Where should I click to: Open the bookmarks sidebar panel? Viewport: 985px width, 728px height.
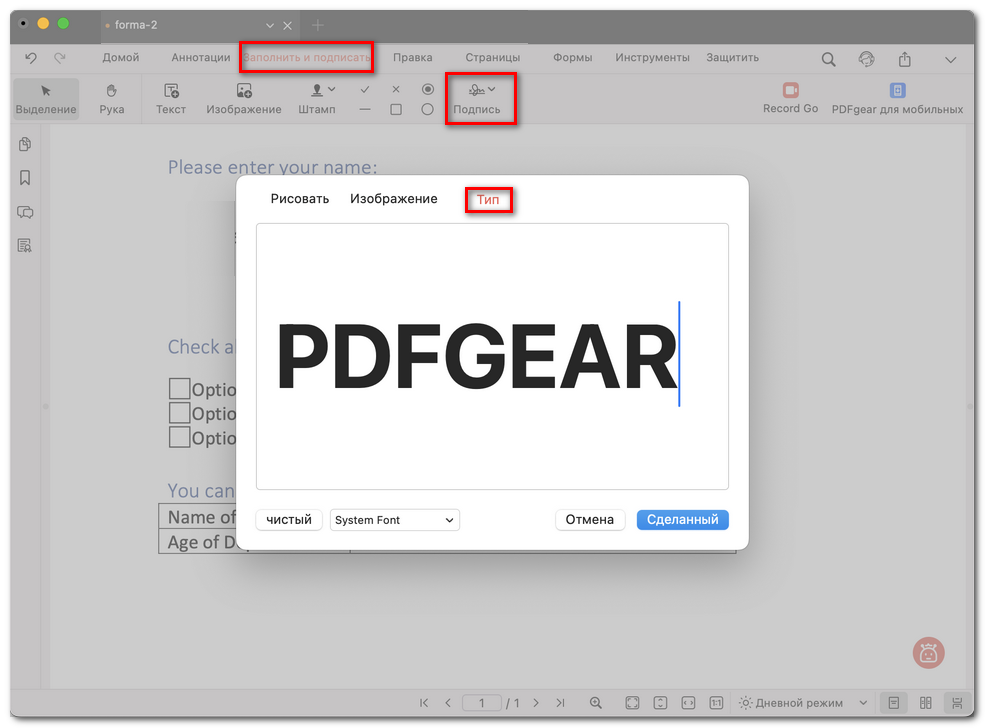[x=25, y=178]
